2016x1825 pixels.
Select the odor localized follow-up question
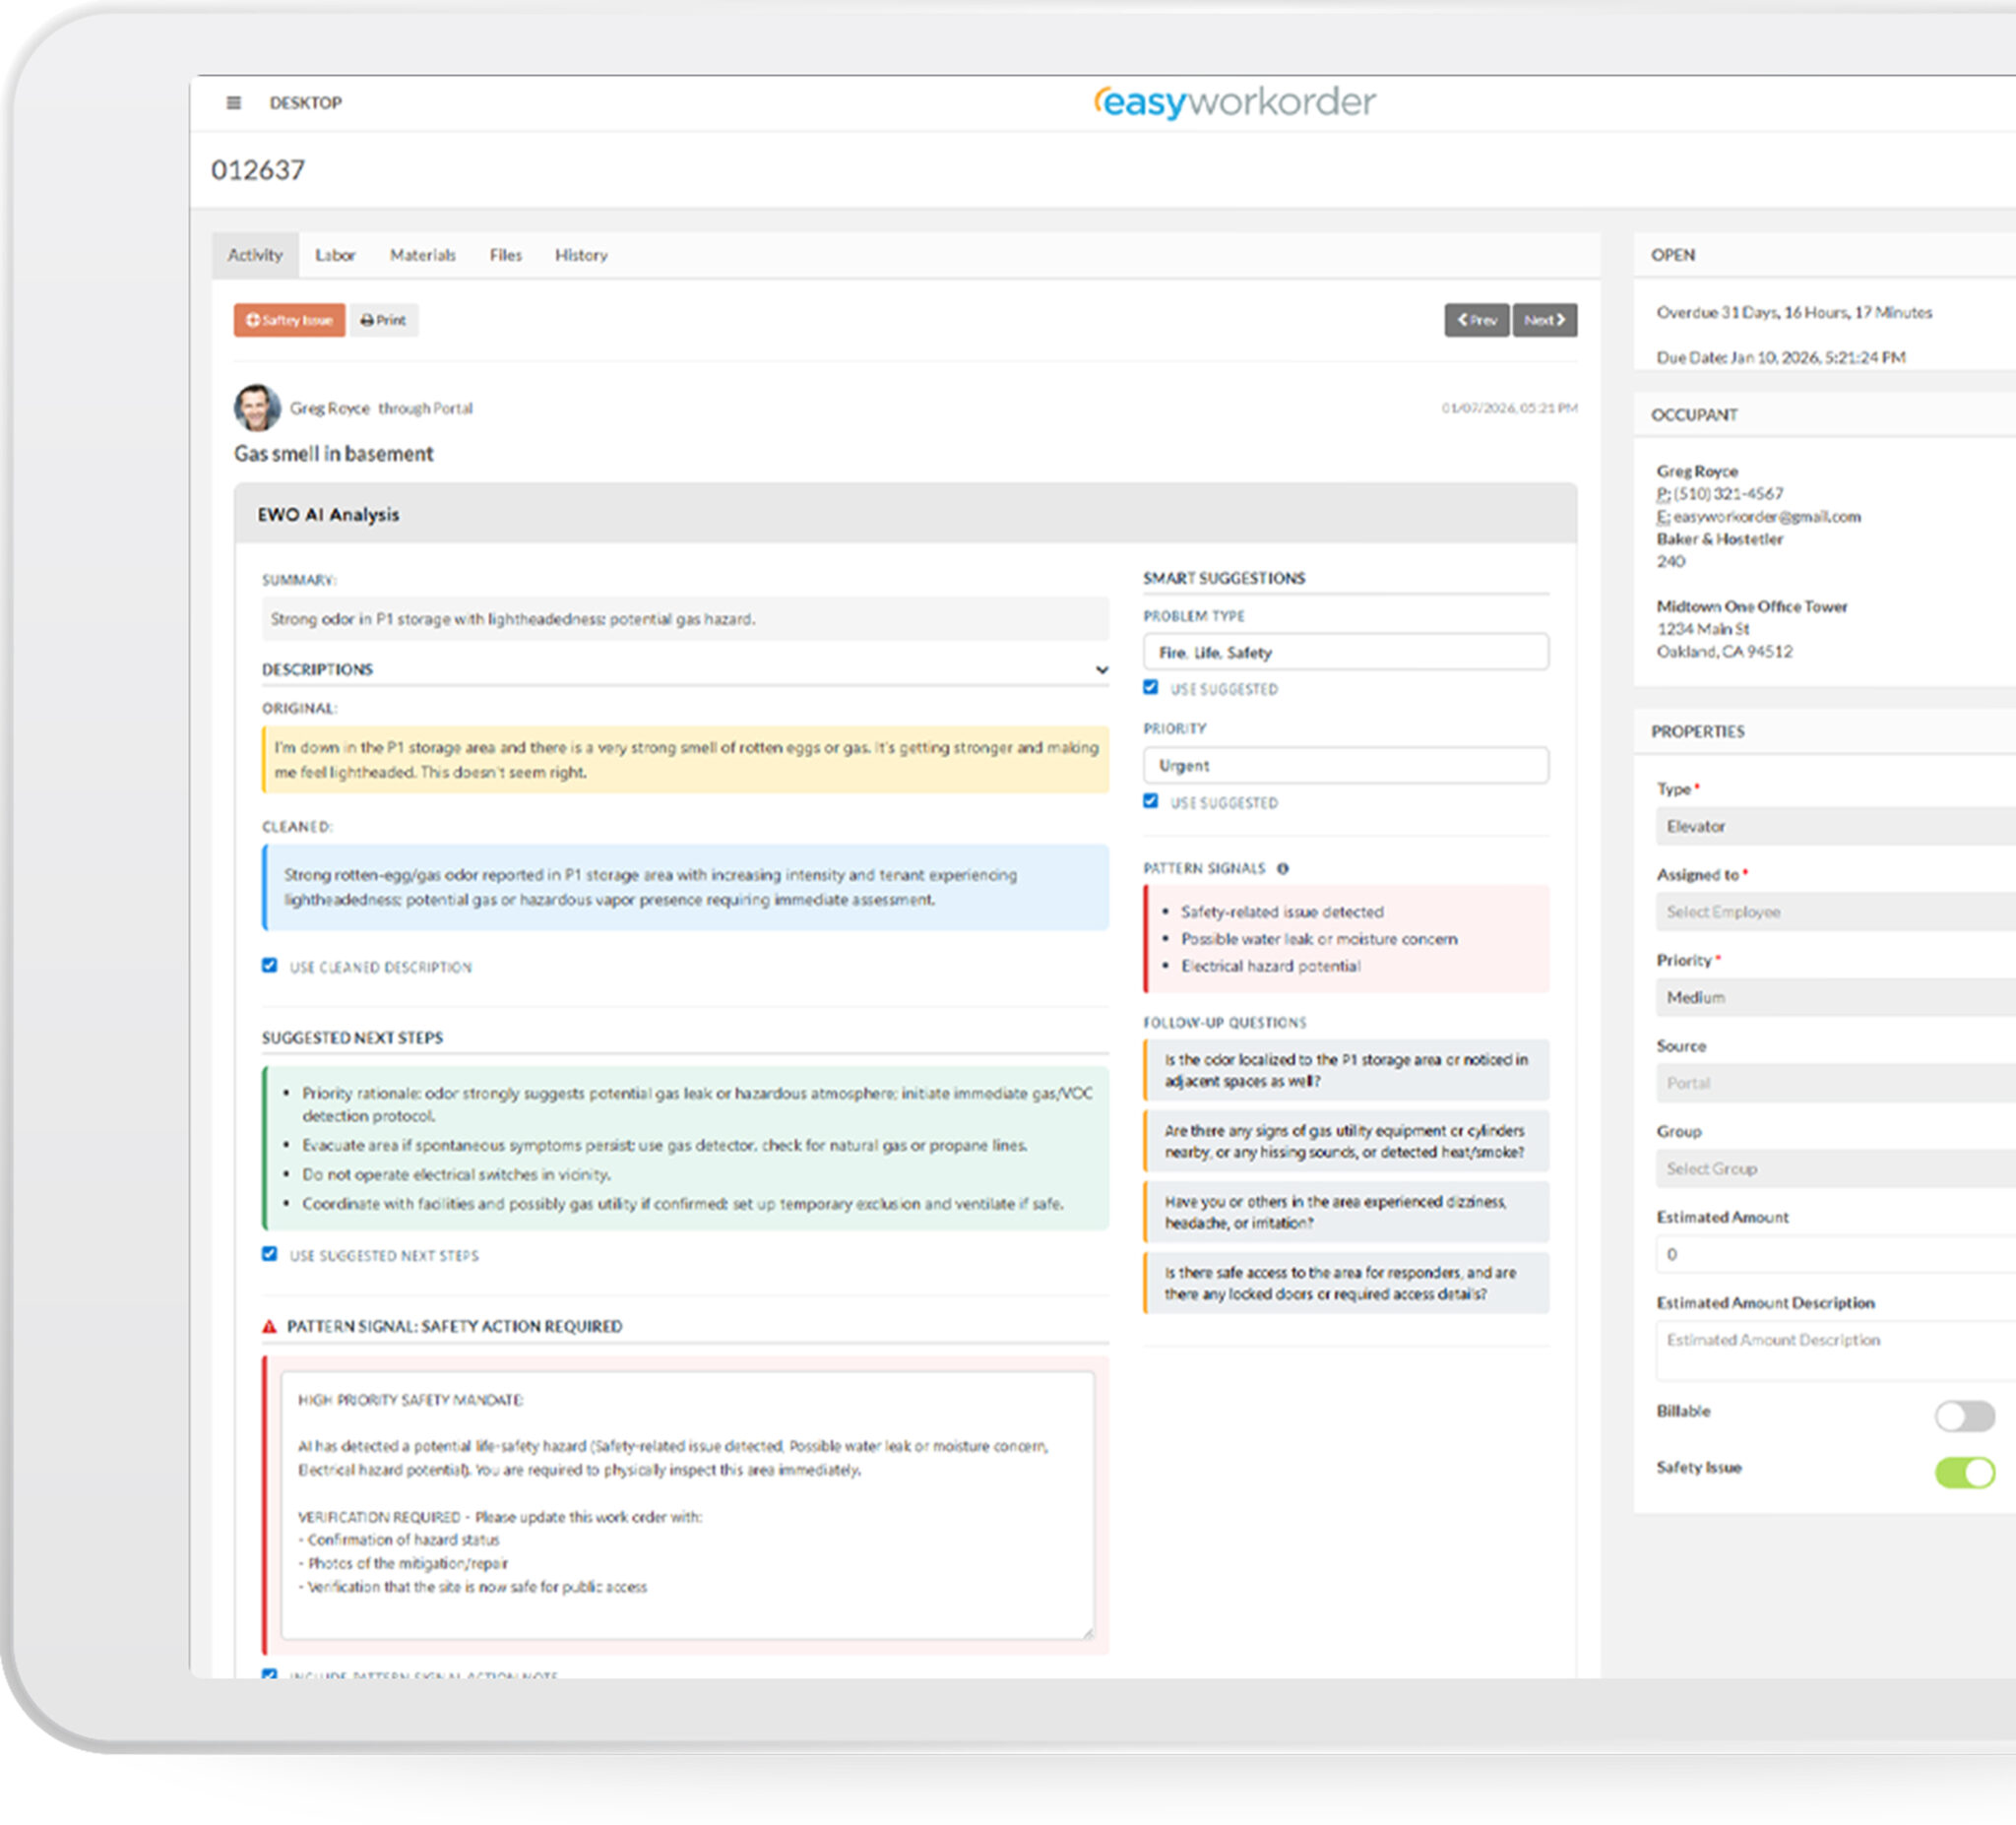(1346, 1071)
